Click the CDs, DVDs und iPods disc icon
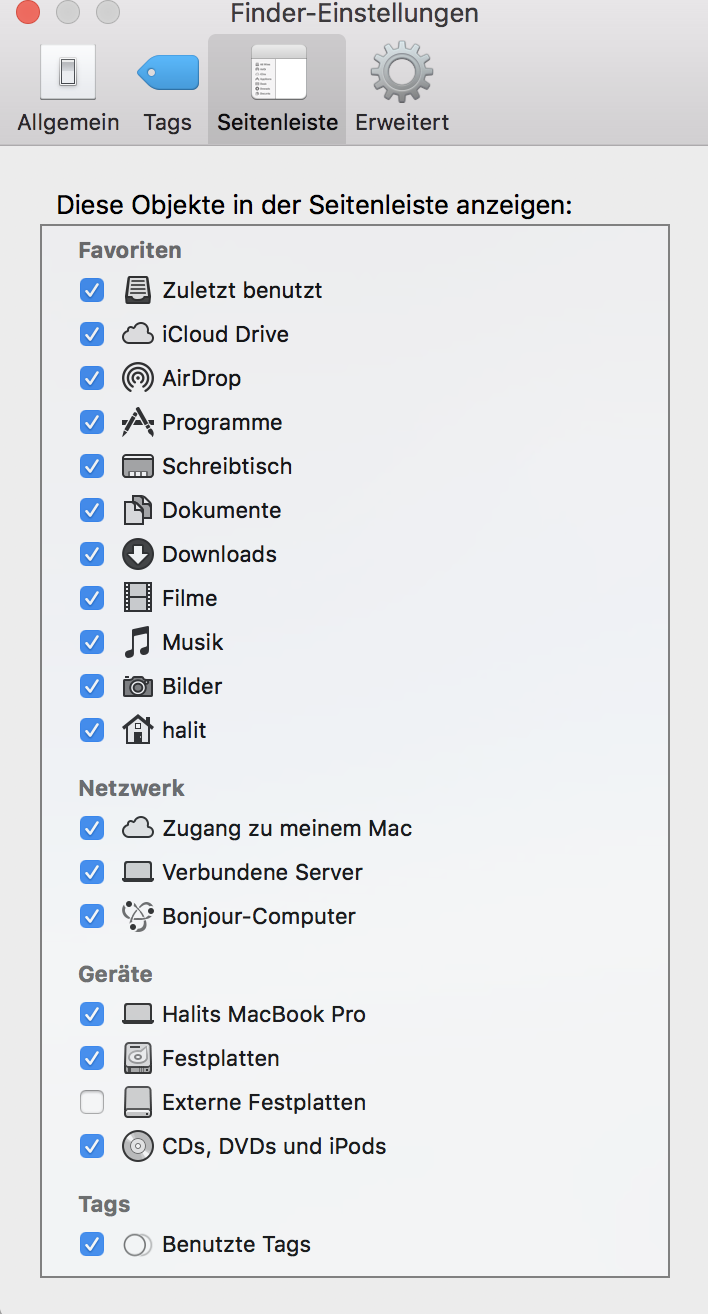 coord(138,1146)
